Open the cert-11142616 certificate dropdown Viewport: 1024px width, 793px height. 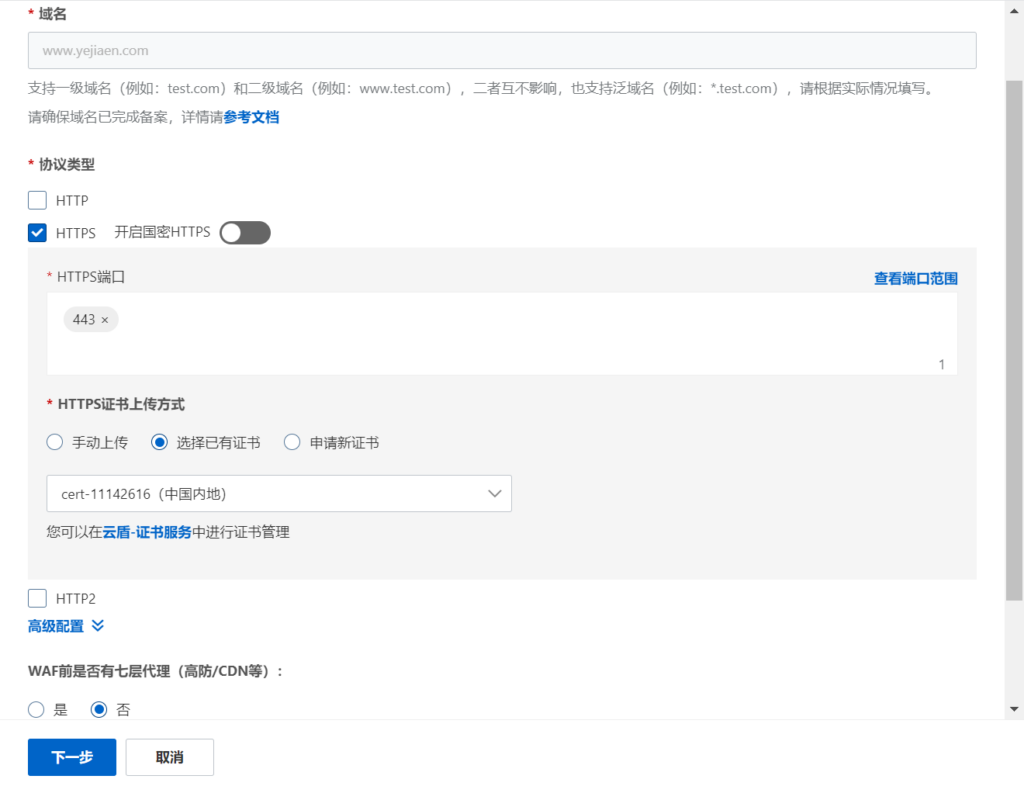[x=278, y=493]
